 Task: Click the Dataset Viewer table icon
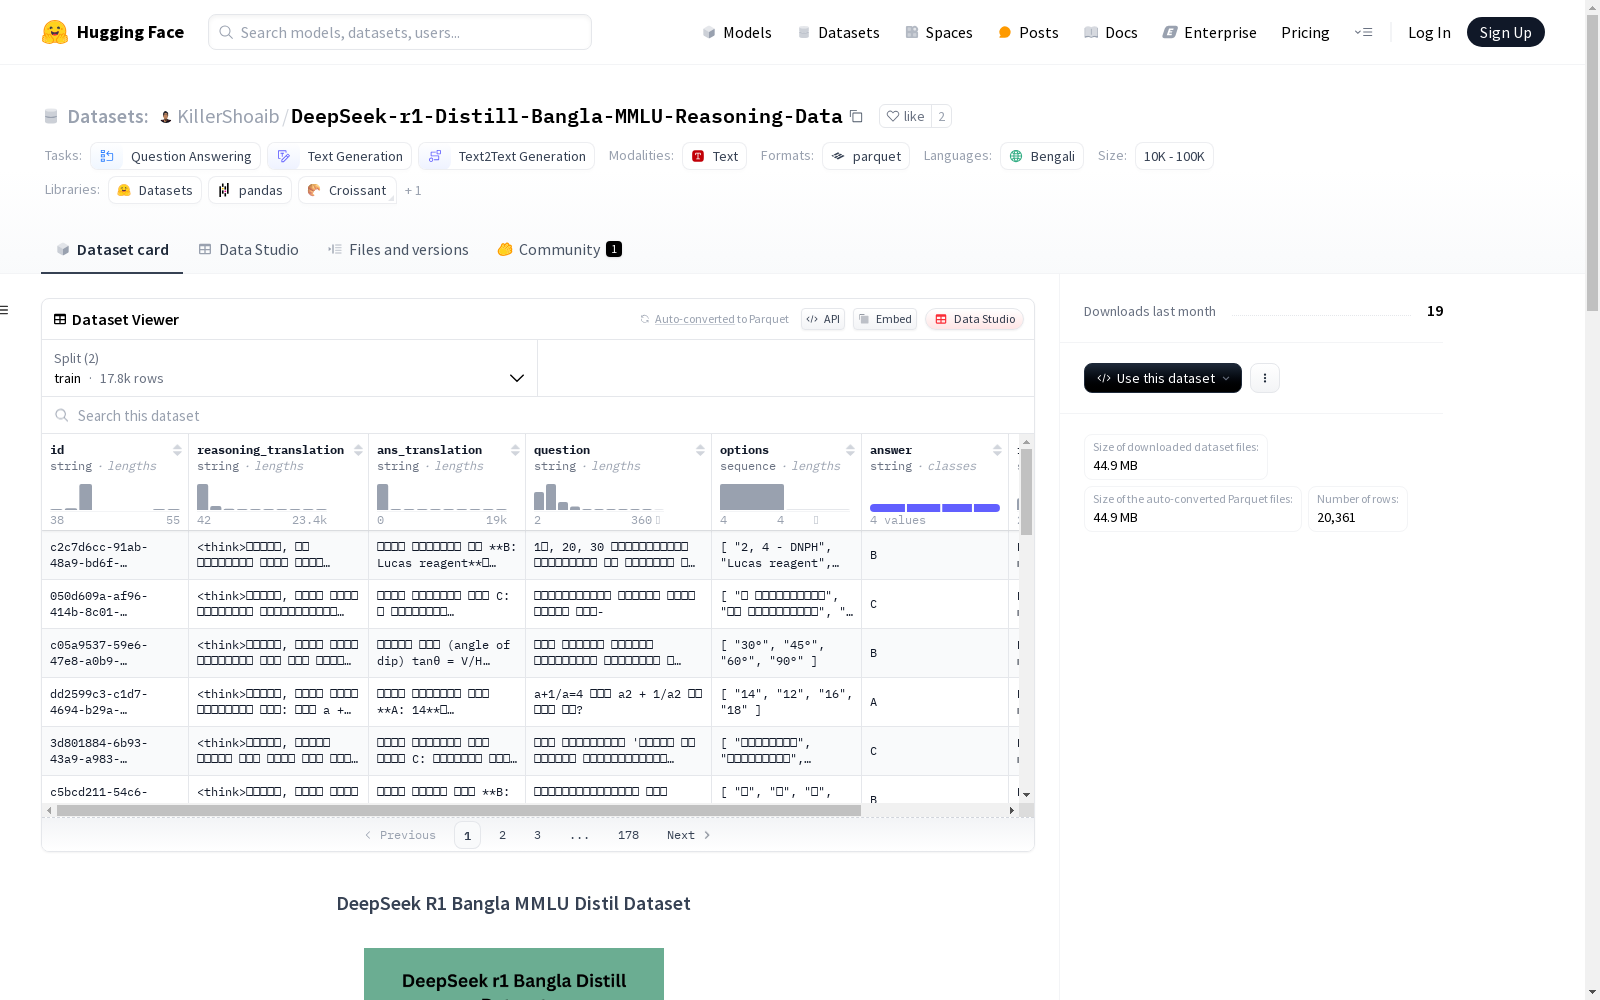point(60,319)
